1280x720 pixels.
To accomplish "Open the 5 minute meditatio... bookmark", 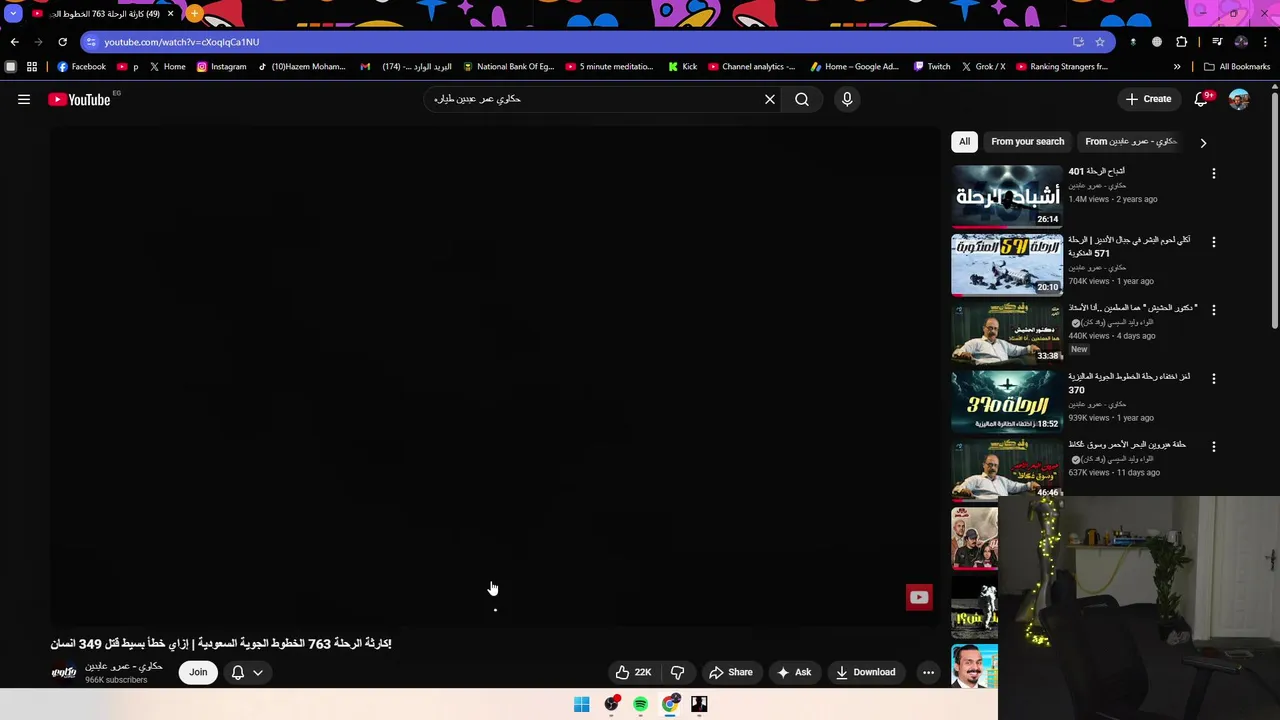I will click(609, 67).
